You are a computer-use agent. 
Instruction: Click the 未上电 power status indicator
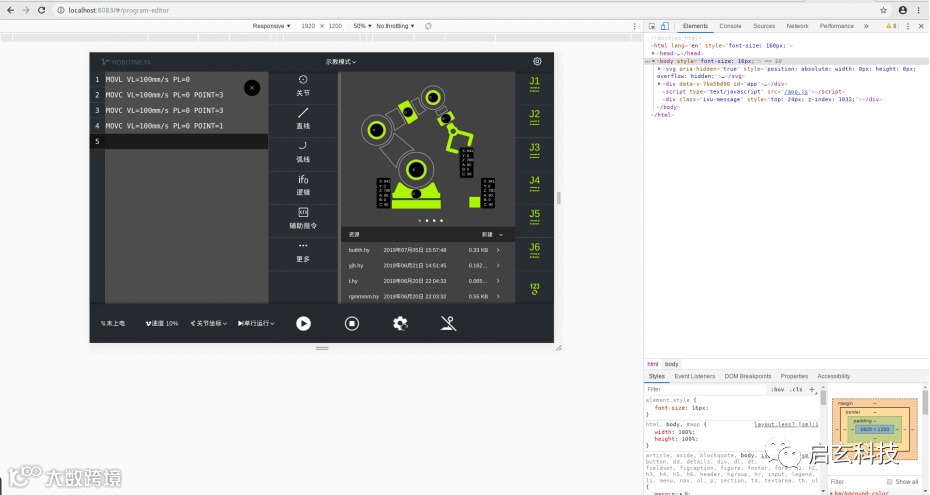[x=113, y=323]
